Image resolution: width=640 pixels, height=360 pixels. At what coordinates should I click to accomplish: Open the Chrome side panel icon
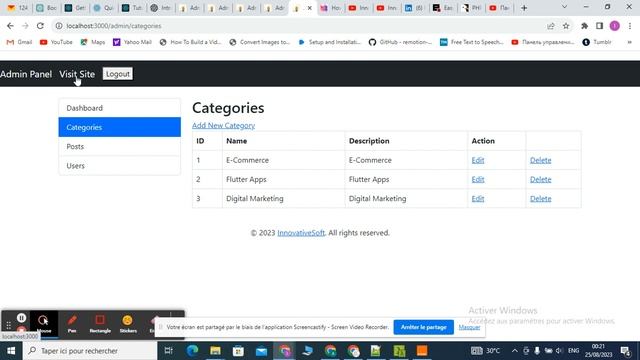click(599, 26)
